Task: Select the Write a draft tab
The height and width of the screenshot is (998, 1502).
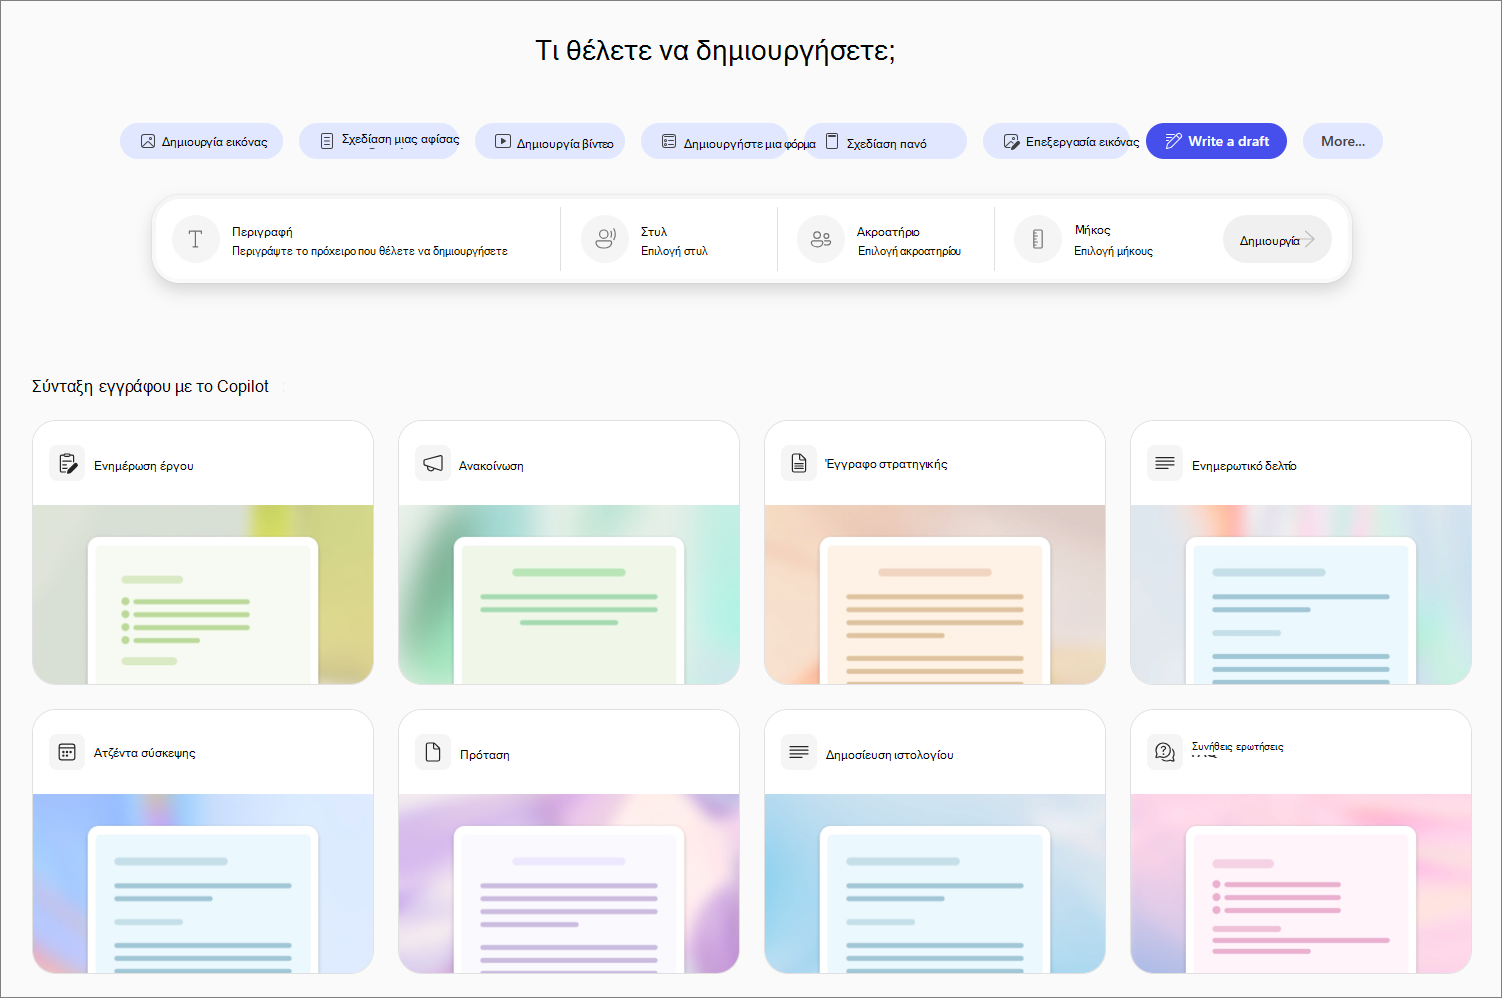Action: pos(1216,141)
